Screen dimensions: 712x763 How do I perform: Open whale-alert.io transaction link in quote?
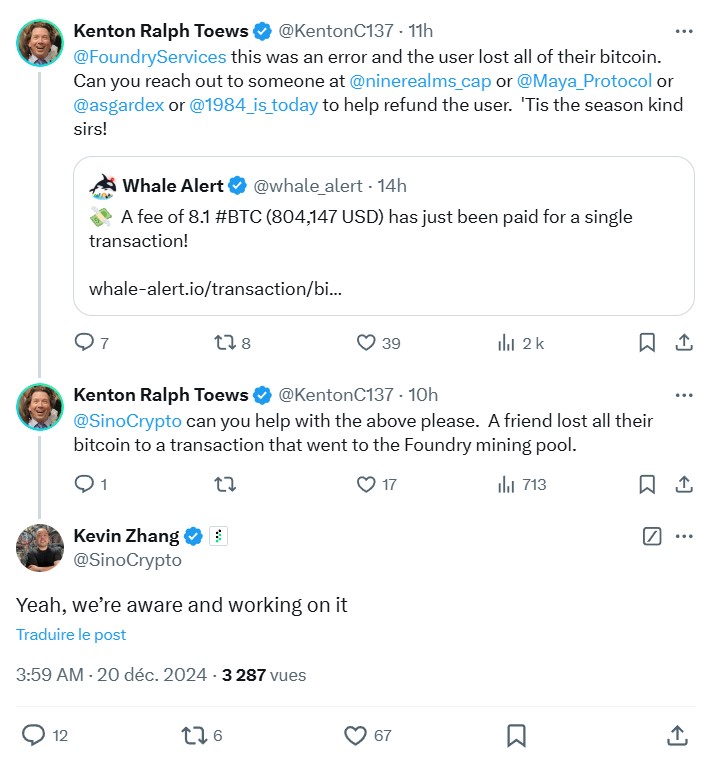pos(215,289)
